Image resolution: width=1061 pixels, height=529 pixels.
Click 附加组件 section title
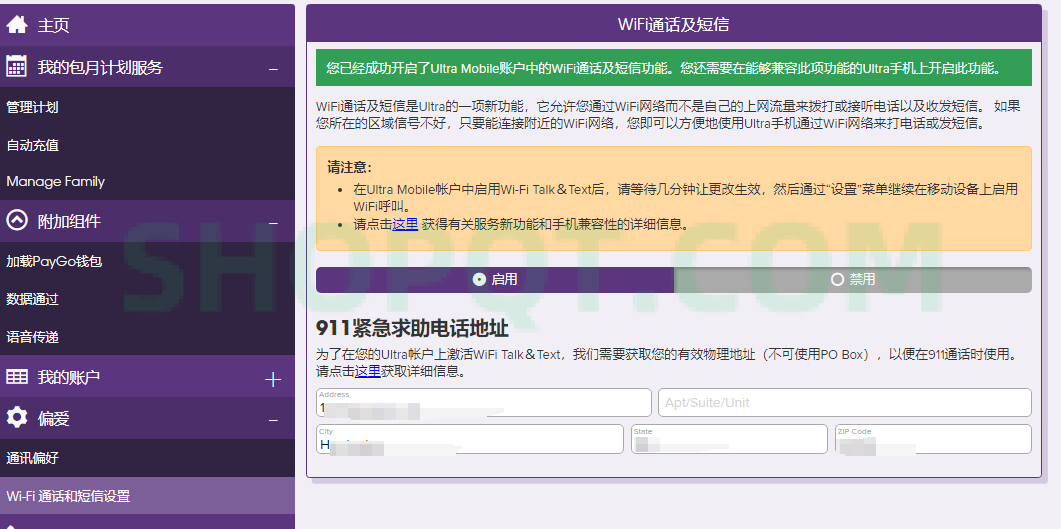pyautogui.click(x=69, y=221)
